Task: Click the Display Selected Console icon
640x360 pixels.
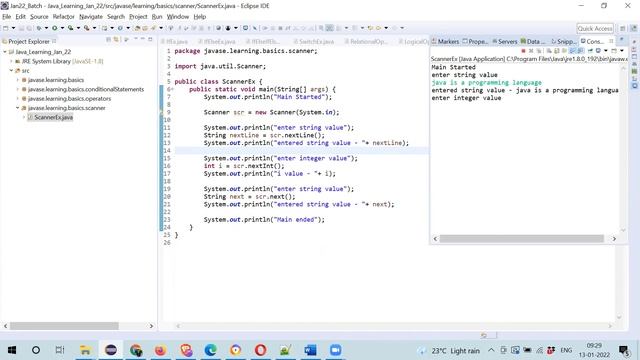Action: pos(598,51)
